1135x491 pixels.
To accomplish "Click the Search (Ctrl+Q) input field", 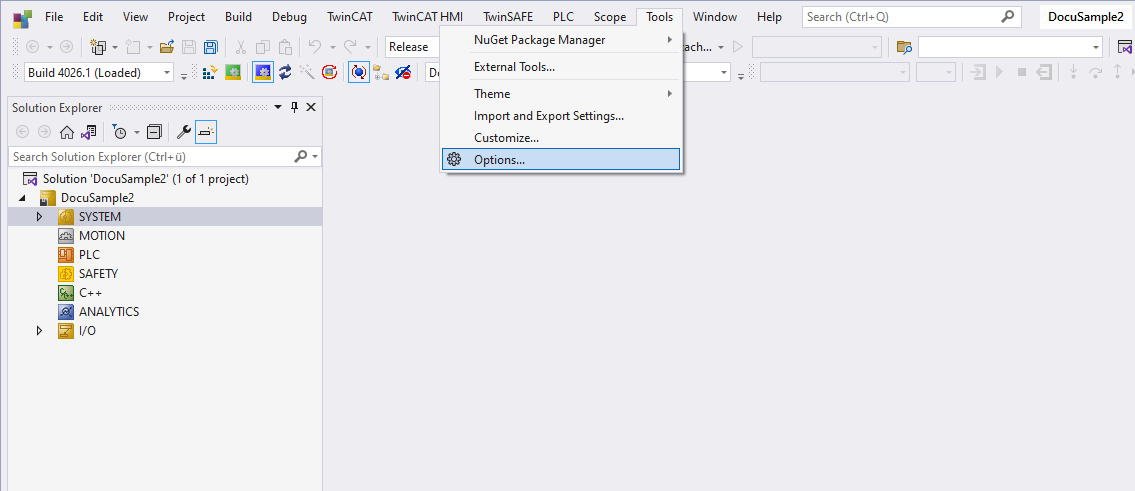I will tap(911, 16).
